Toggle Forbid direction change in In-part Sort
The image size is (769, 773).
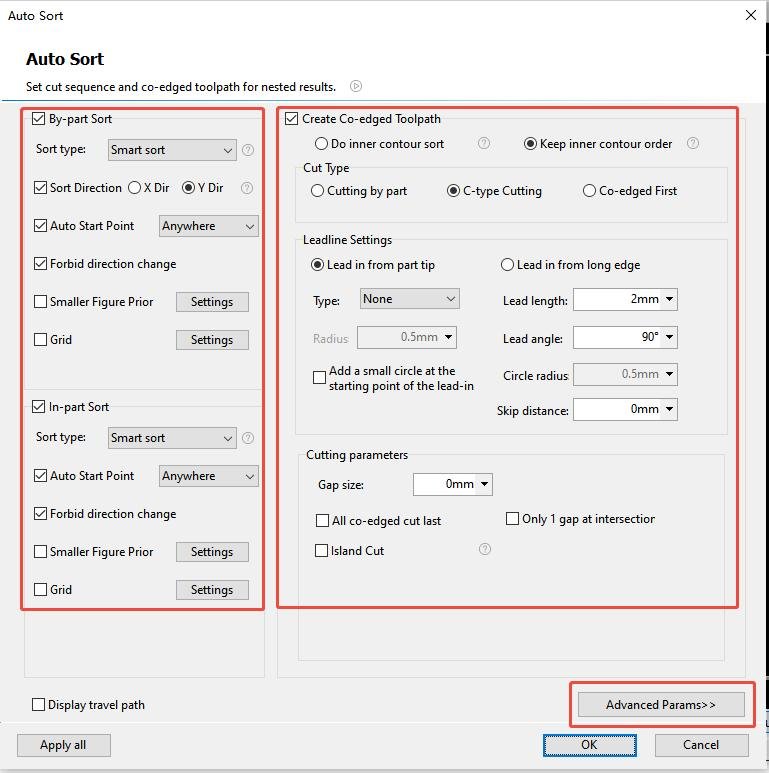[40, 514]
